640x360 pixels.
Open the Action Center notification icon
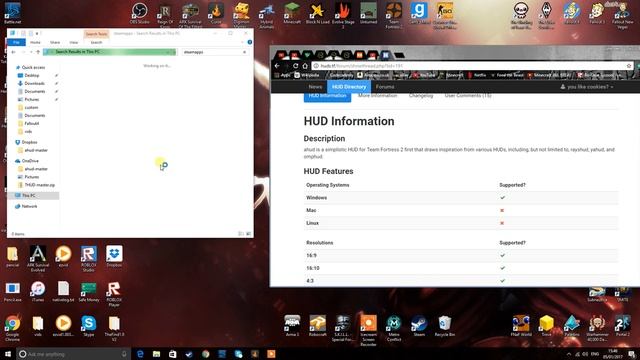point(631,354)
